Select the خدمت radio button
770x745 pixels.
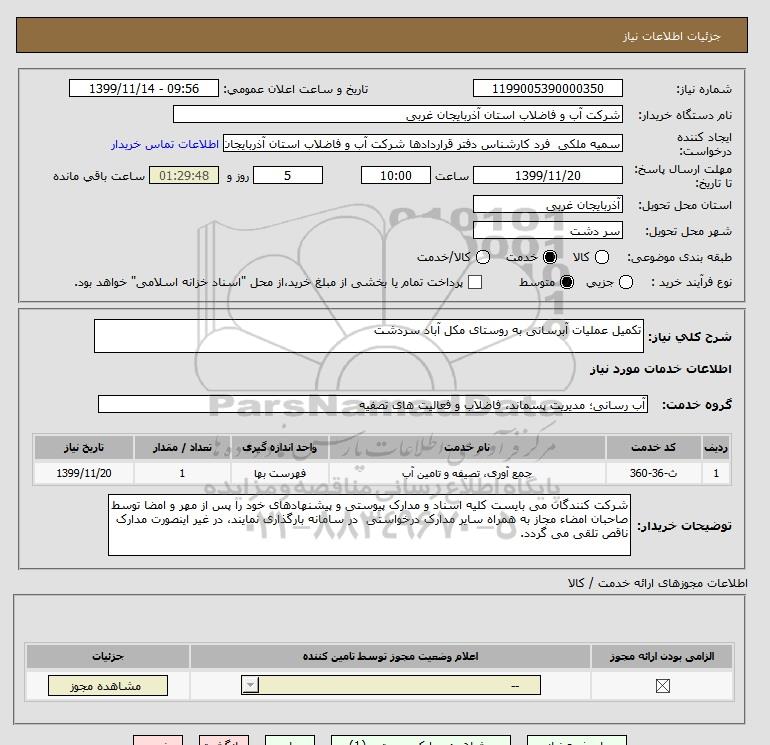pyautogui.click(x=550, y=257)
